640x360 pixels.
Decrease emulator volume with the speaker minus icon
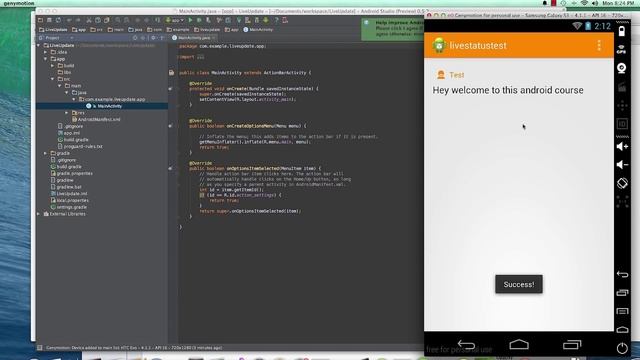tap(622, 164)
